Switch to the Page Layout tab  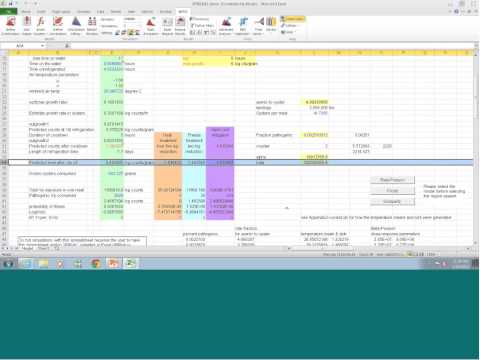pos(61,12)
